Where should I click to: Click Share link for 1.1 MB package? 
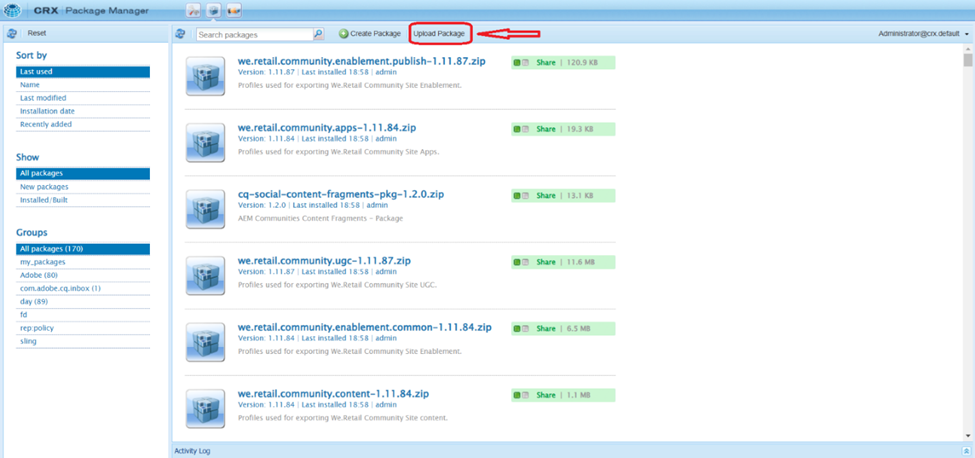[x=545, y=395]
